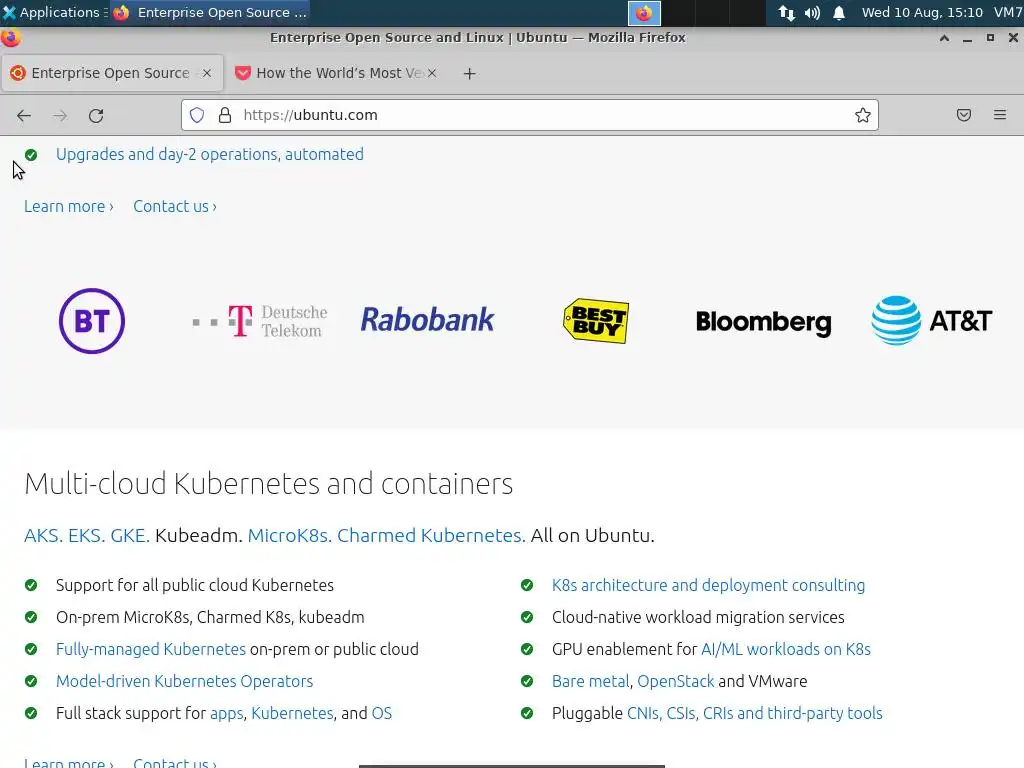The width and height of the screenshot is (1024, 768).
Task: Switch to How the World's Most tab
Action: [335, 73]
